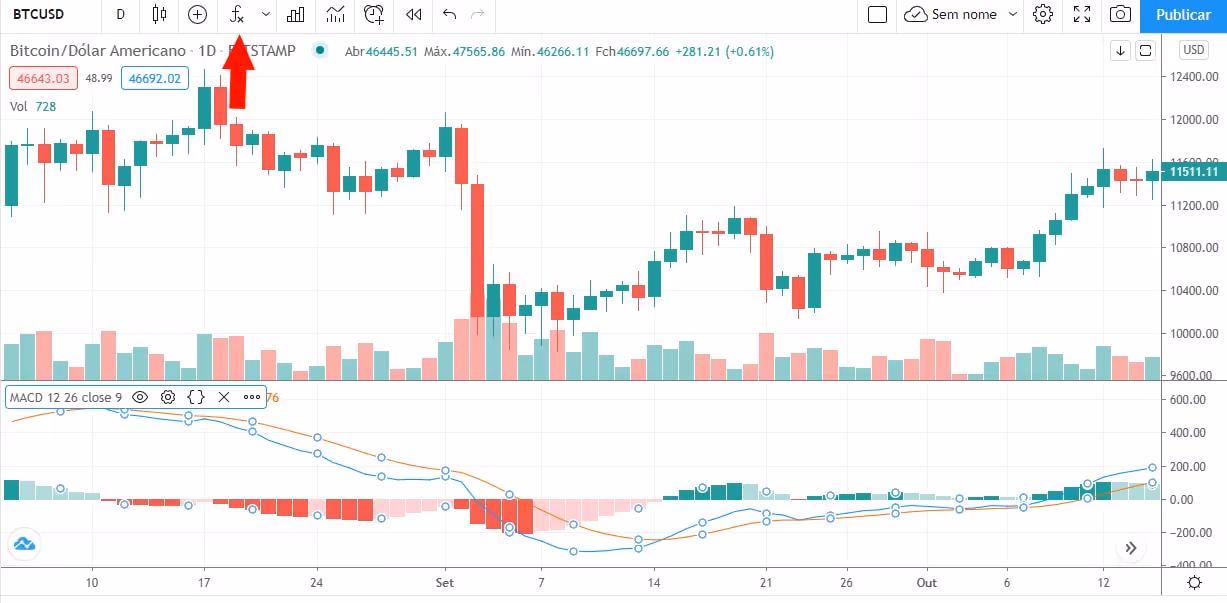Expand the chevron next to the Indicators icon
This screenshot has height=603, width=1227.
tap(264, 15)
